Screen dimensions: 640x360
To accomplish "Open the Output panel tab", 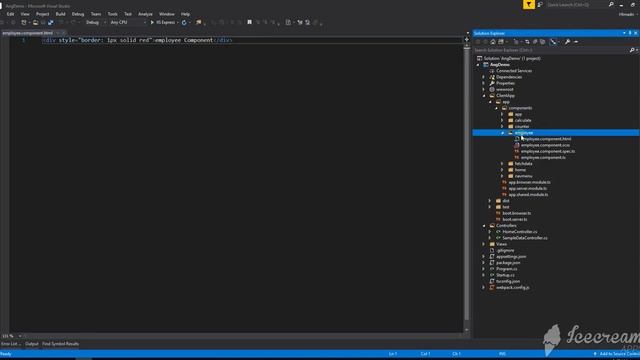I will (31, 344).
